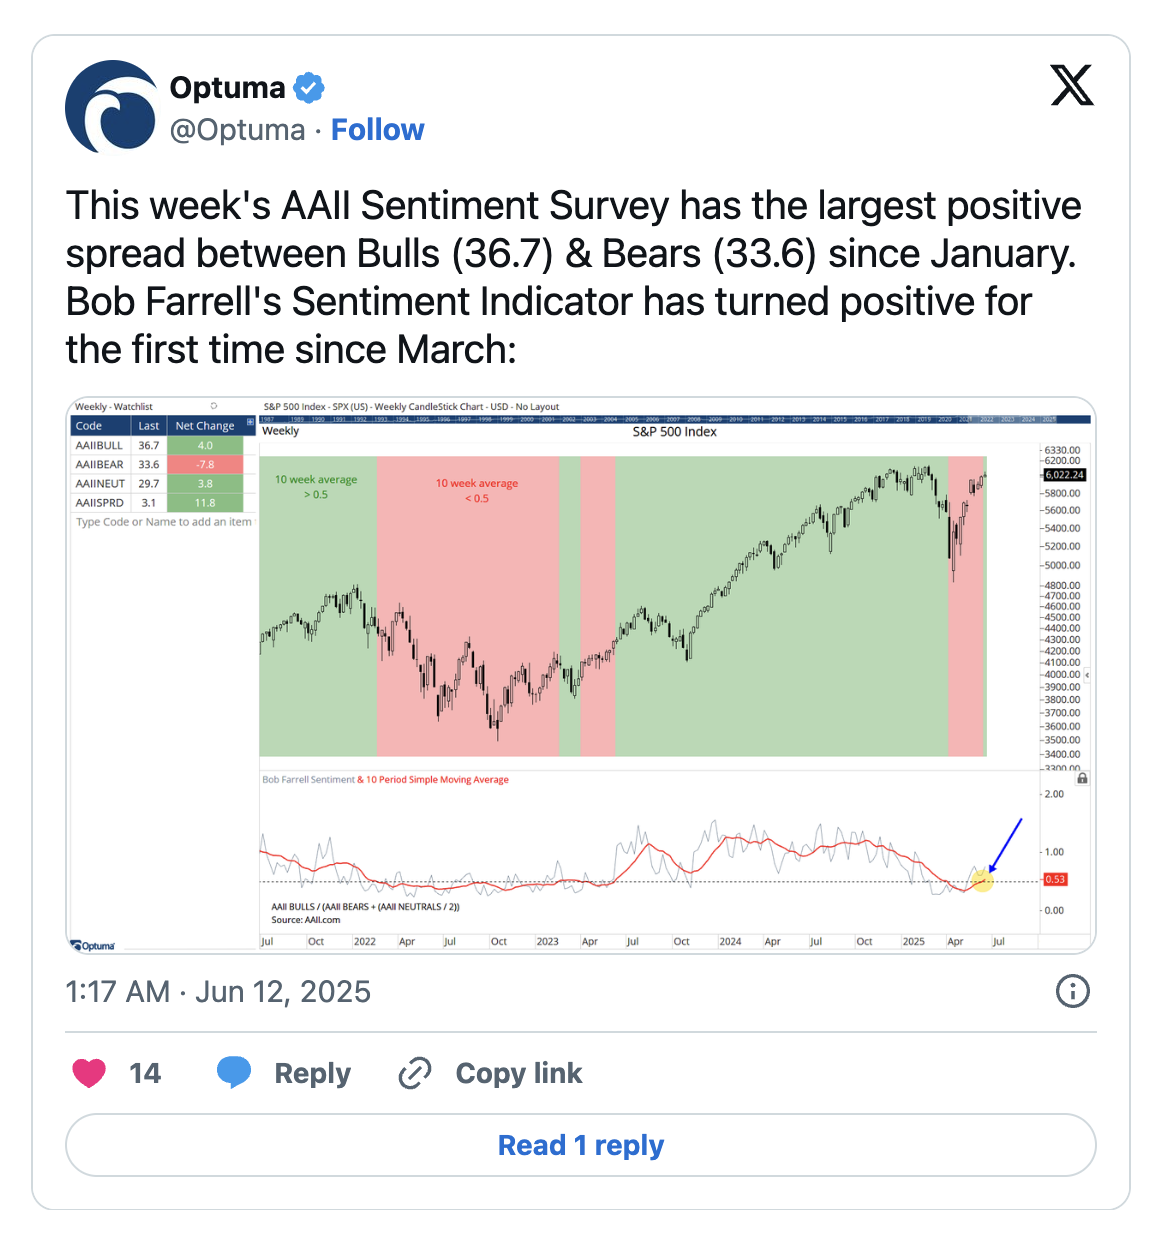Click the yellow highlighted circle on chart

(x=982, y=880)
